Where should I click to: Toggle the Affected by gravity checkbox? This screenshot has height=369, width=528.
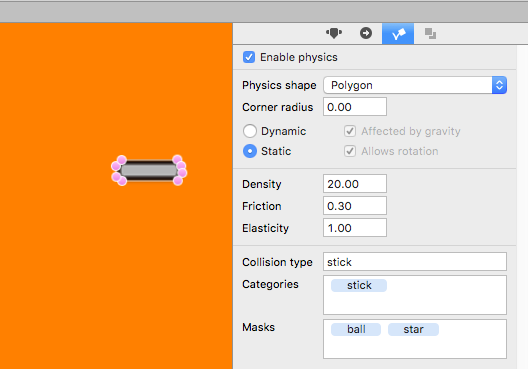[350, 131]
